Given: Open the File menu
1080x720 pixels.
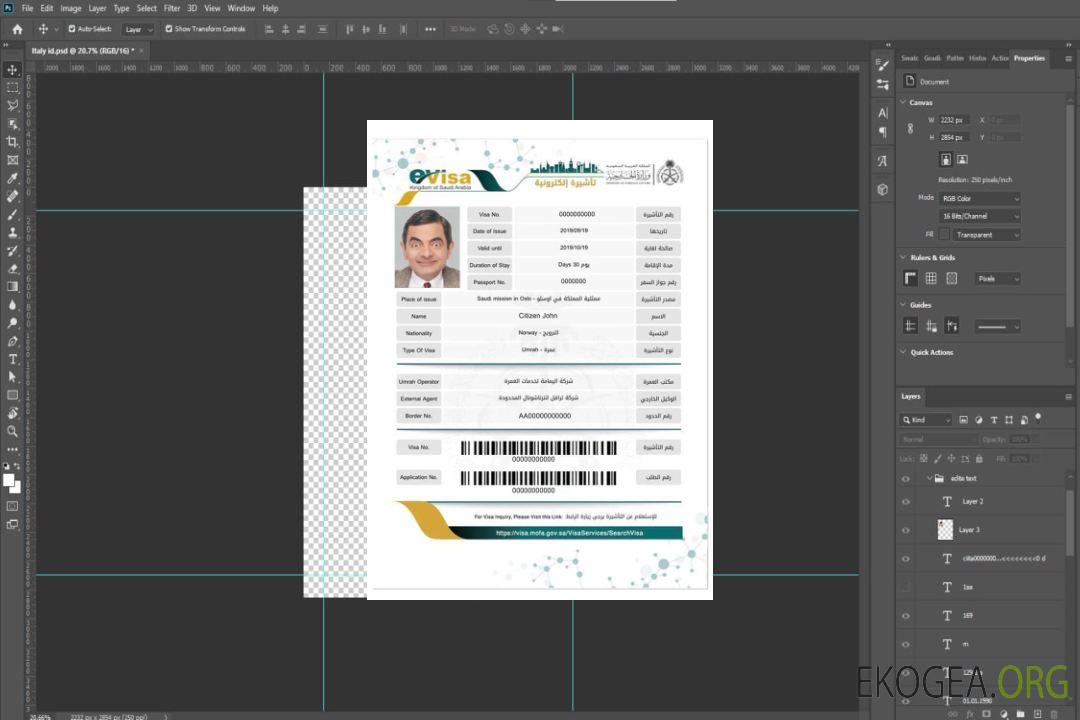Looking at the screenshot, I should coord(28,8).
